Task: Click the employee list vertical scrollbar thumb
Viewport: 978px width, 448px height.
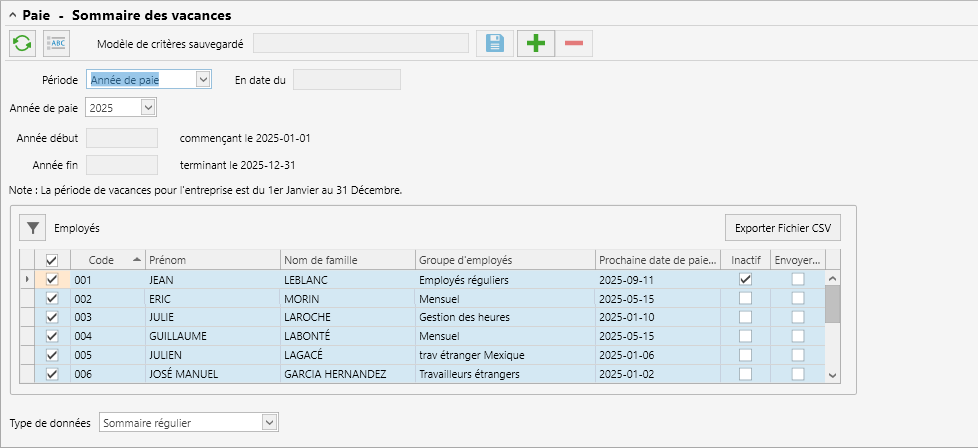Action: pos(833,304)
